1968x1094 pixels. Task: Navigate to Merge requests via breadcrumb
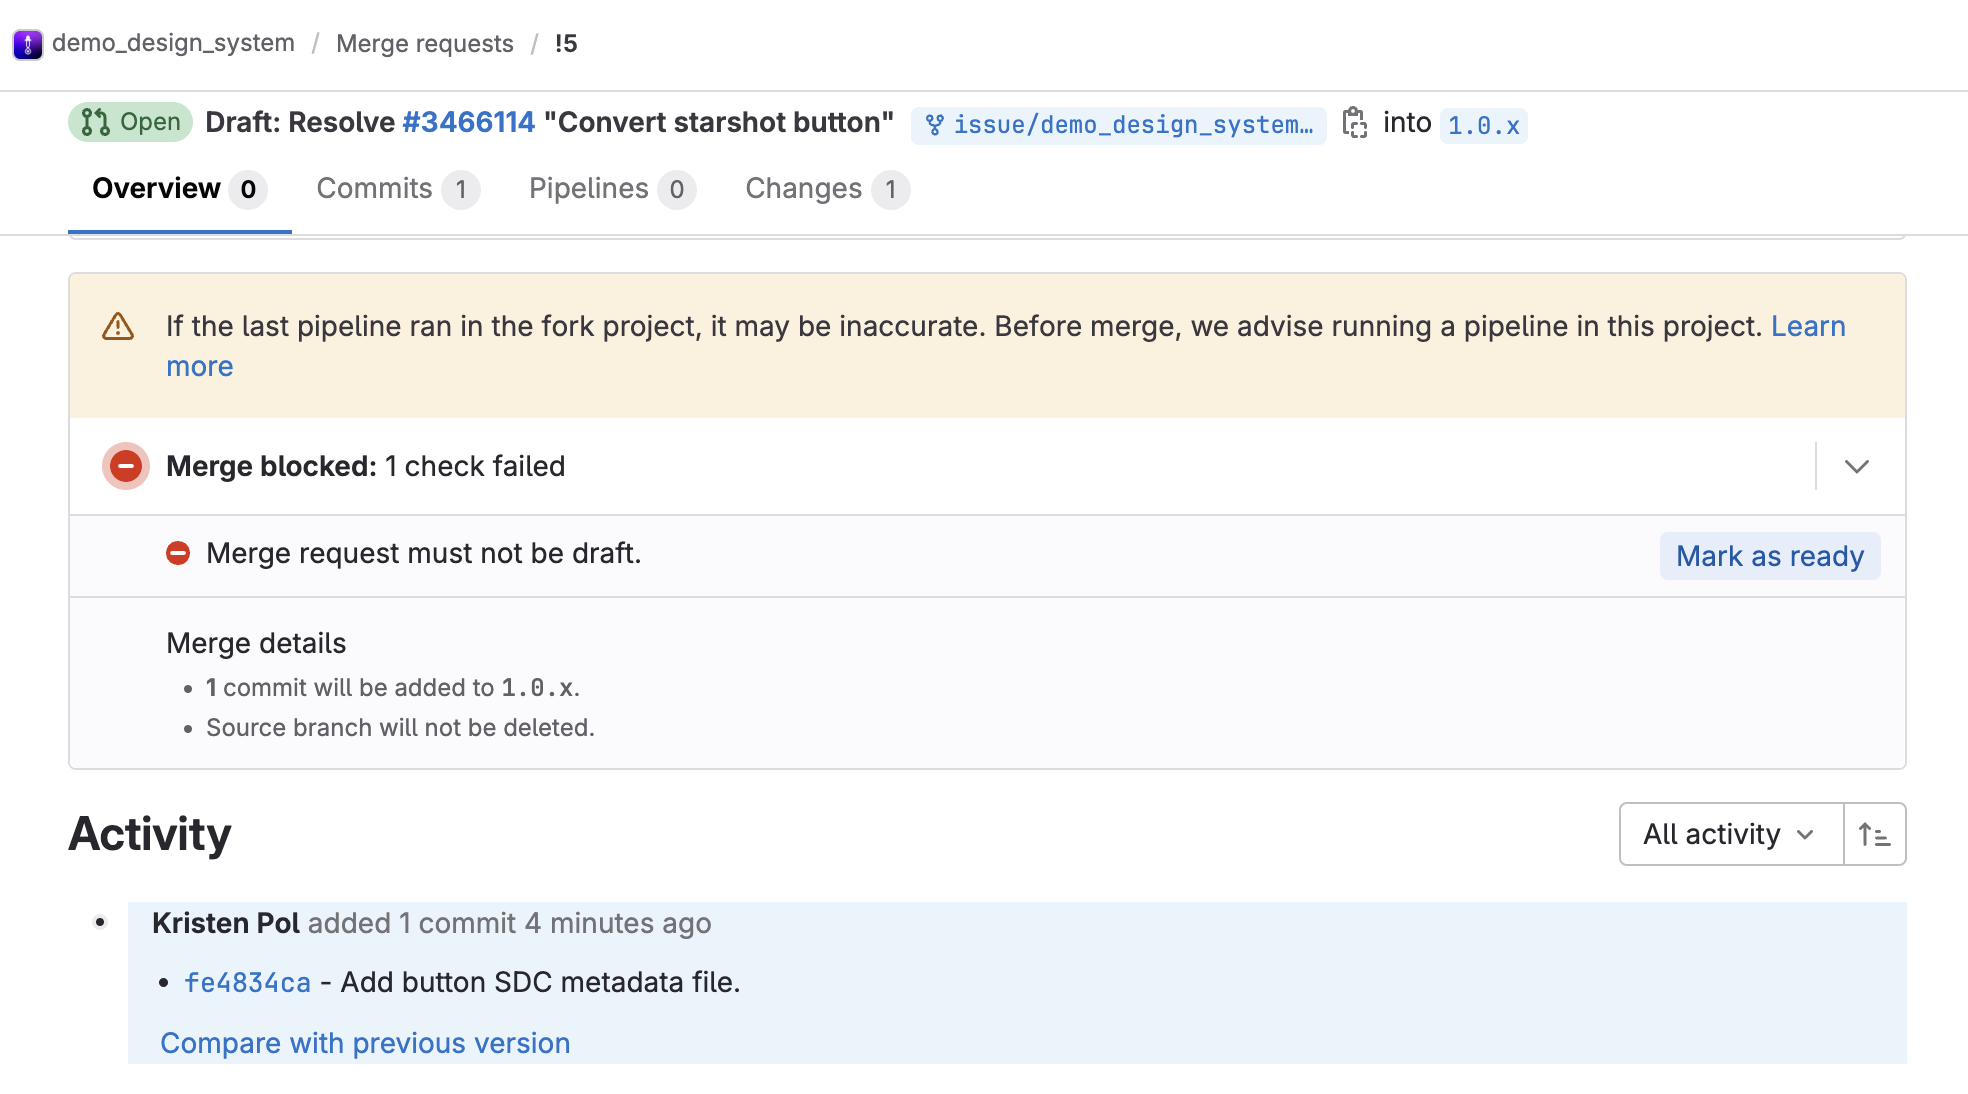(x=424, y=43)
